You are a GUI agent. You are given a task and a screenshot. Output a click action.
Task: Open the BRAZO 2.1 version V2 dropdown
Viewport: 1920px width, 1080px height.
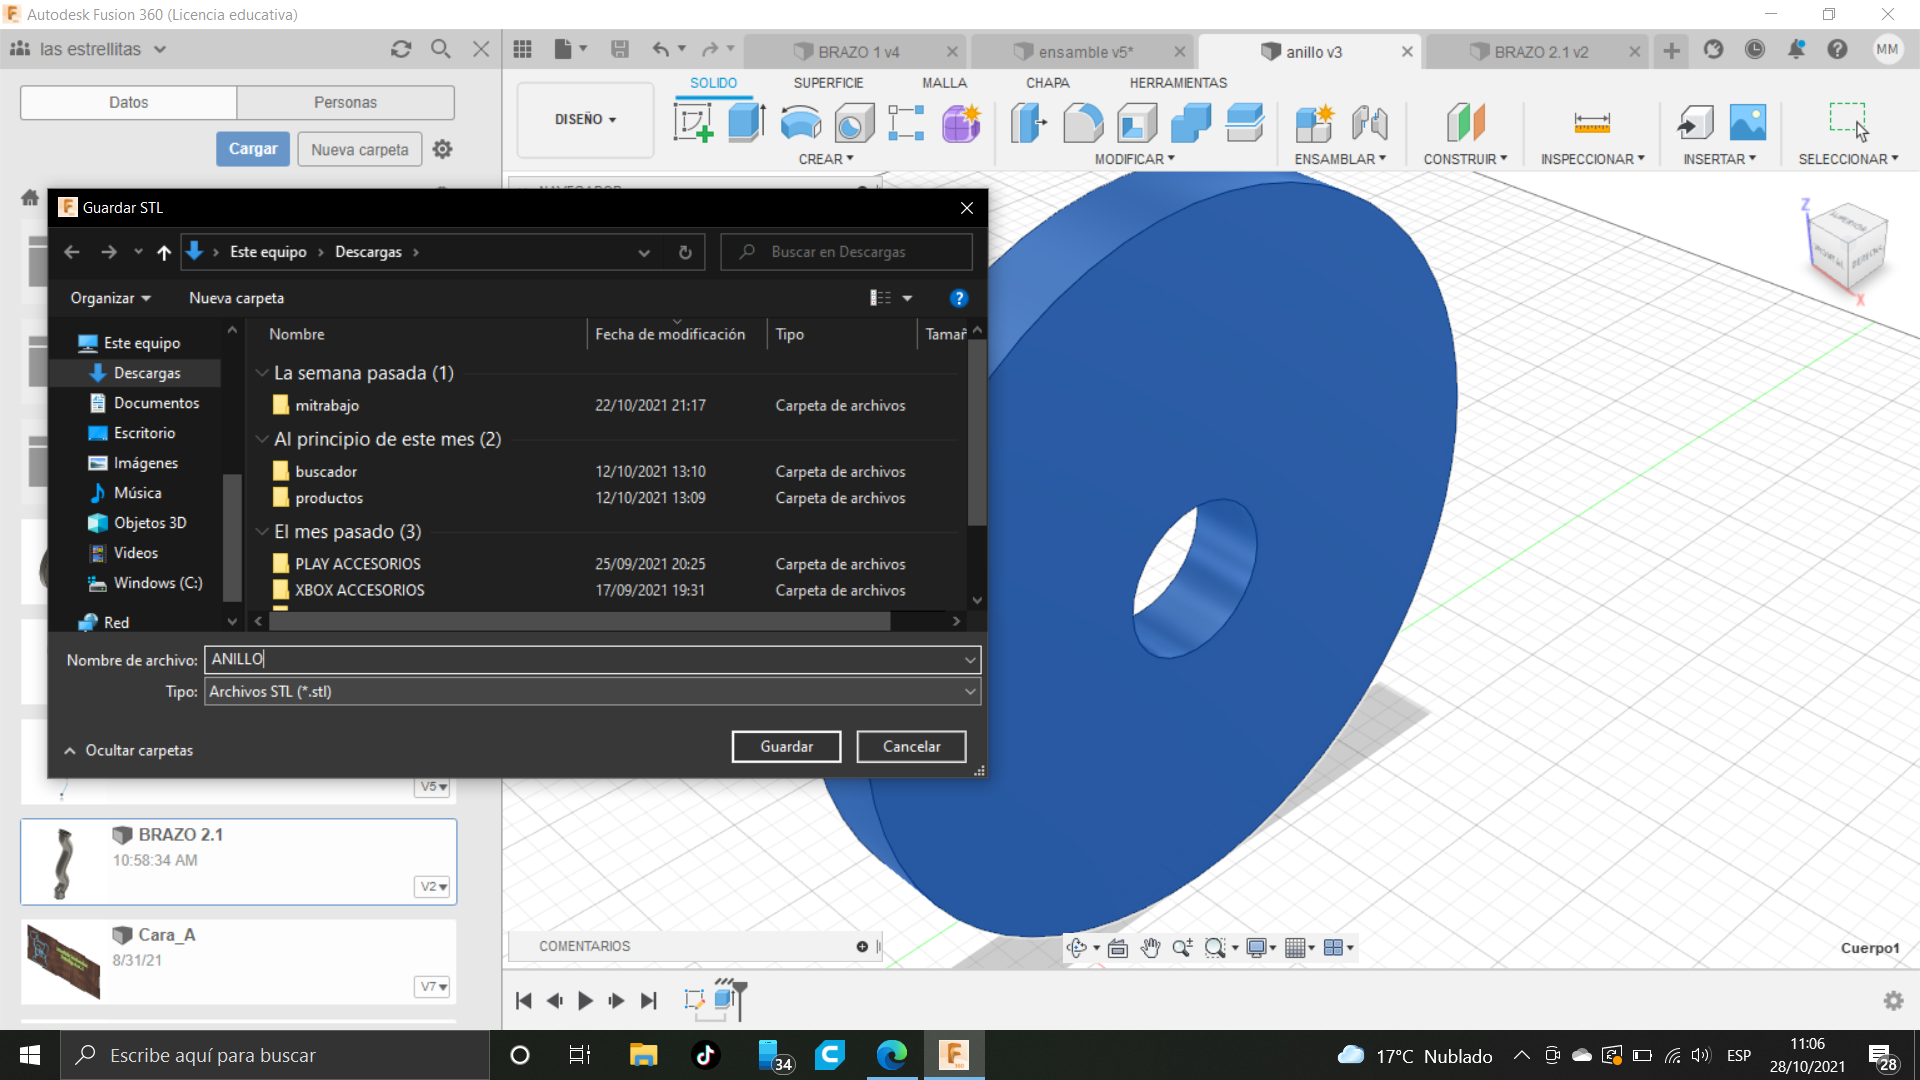click(x=433, y=887)
